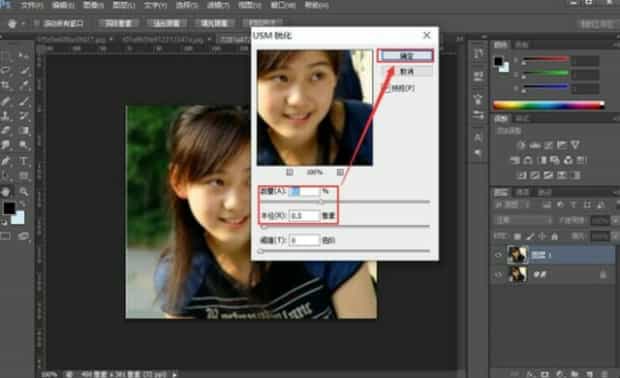The height and width of the screenshot is (378, 620).
Task: Click the lock icon on the background layer
Action: click(x=603, y=274)
